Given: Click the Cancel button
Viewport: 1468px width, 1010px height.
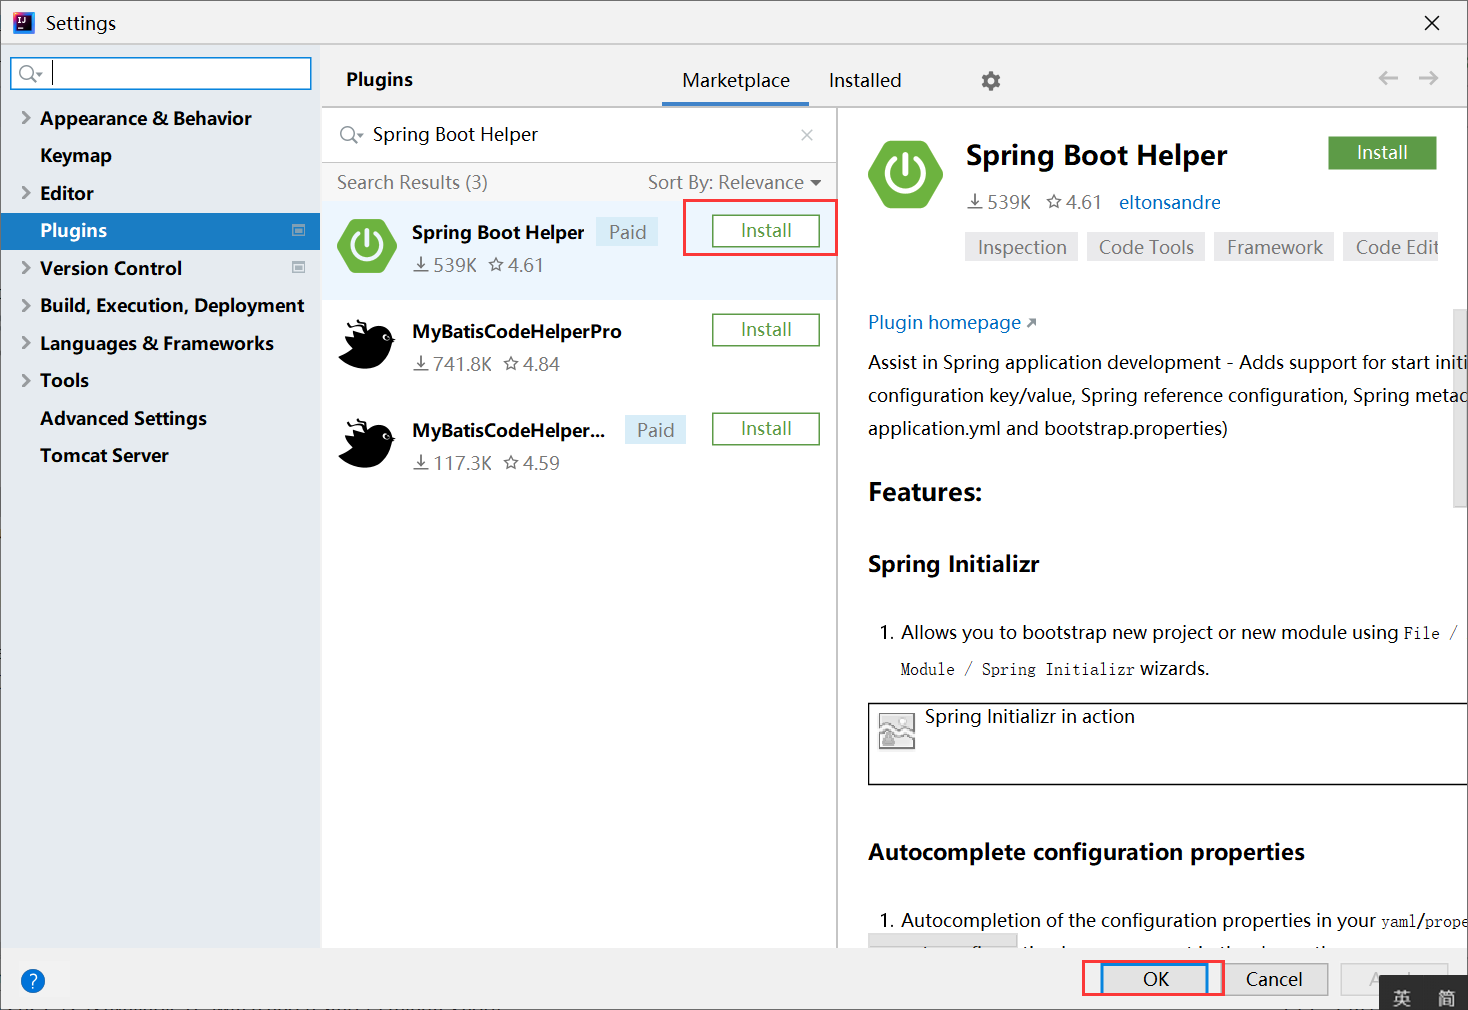Looking at the screenshot, I should 1274,979.
